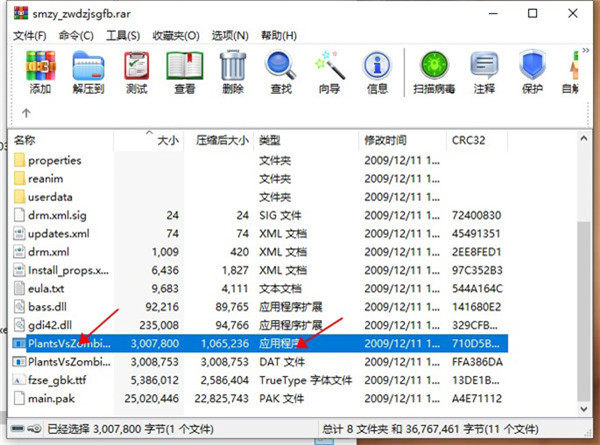Image resolution: width=600 pixels, height=445 pixels.
Task: Run the 测试 (Test) archive tool
Action: pyautogui.click(x=137, y=72)
